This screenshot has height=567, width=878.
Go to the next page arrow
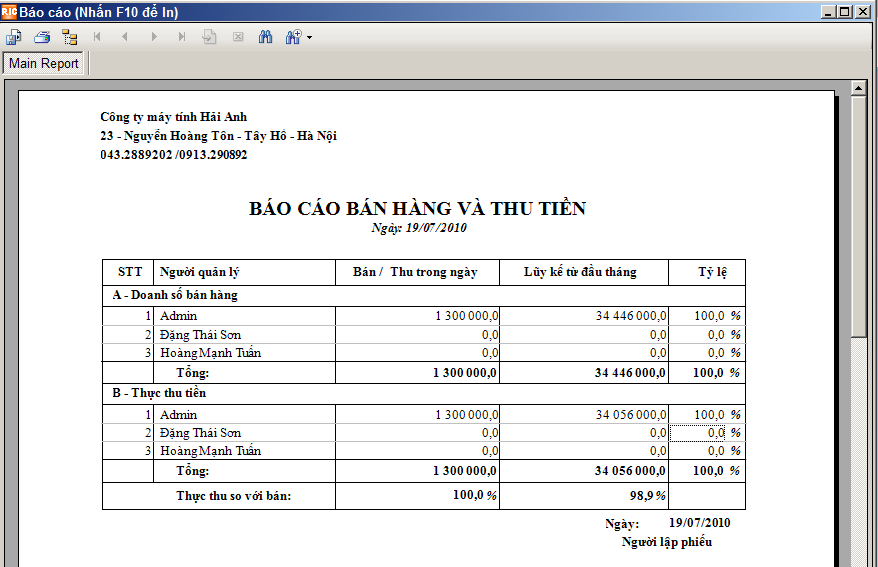coord(154,37)
